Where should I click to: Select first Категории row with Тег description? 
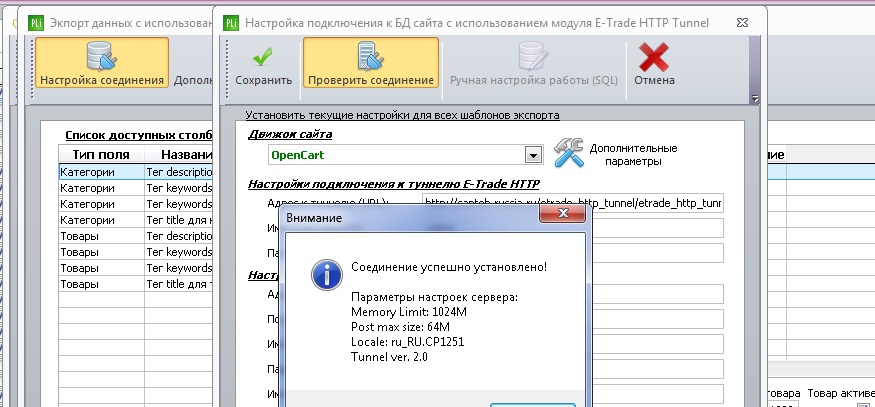click(135, 172)
